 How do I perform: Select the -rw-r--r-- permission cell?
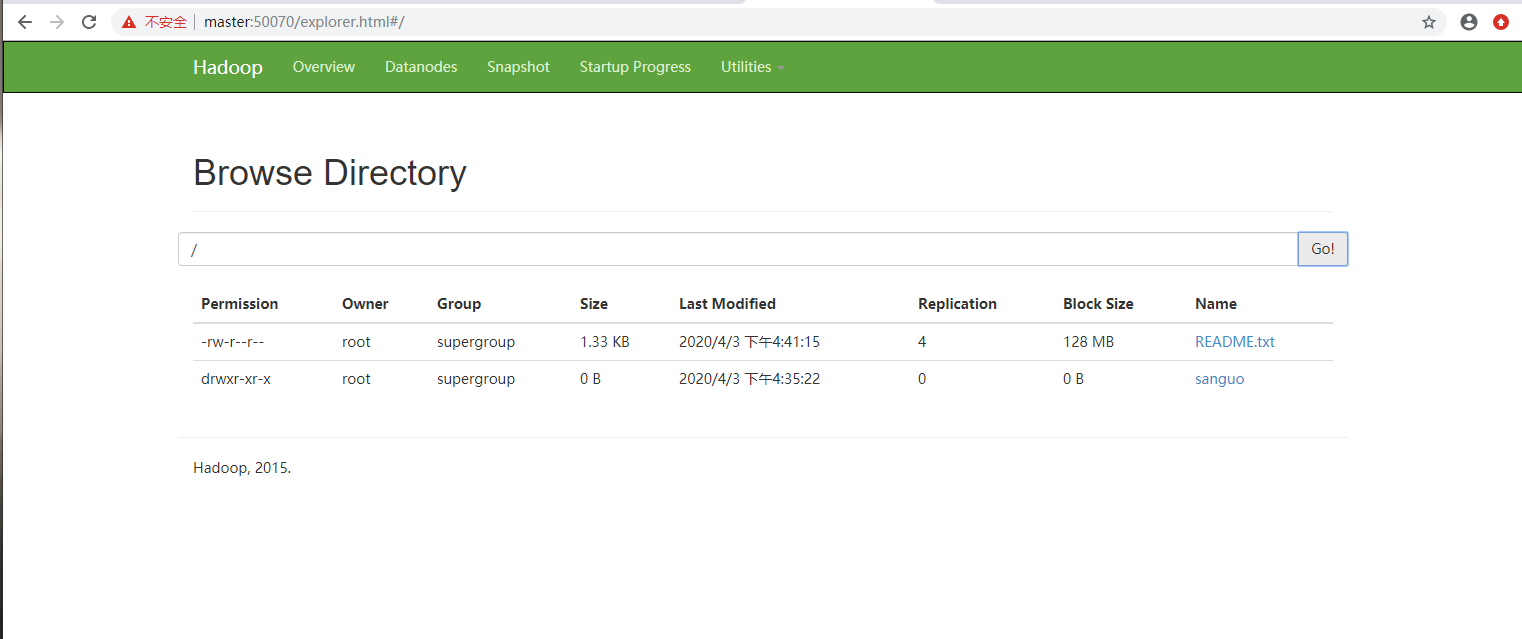(x=233, y=342)
